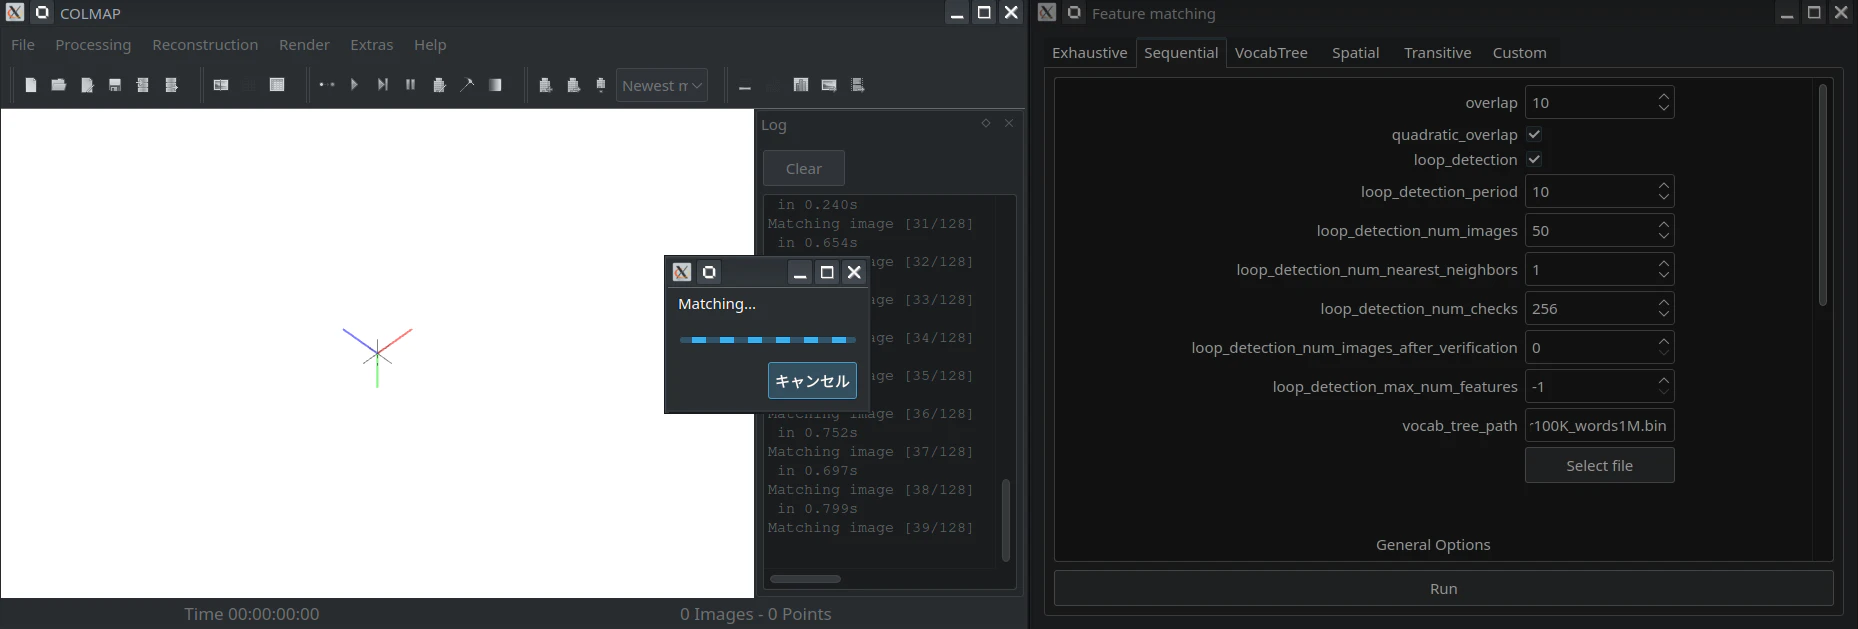Decrease the loop_detection_period value with down arrow
This screenshot has width=1858, height=629.
[1663, 197]
